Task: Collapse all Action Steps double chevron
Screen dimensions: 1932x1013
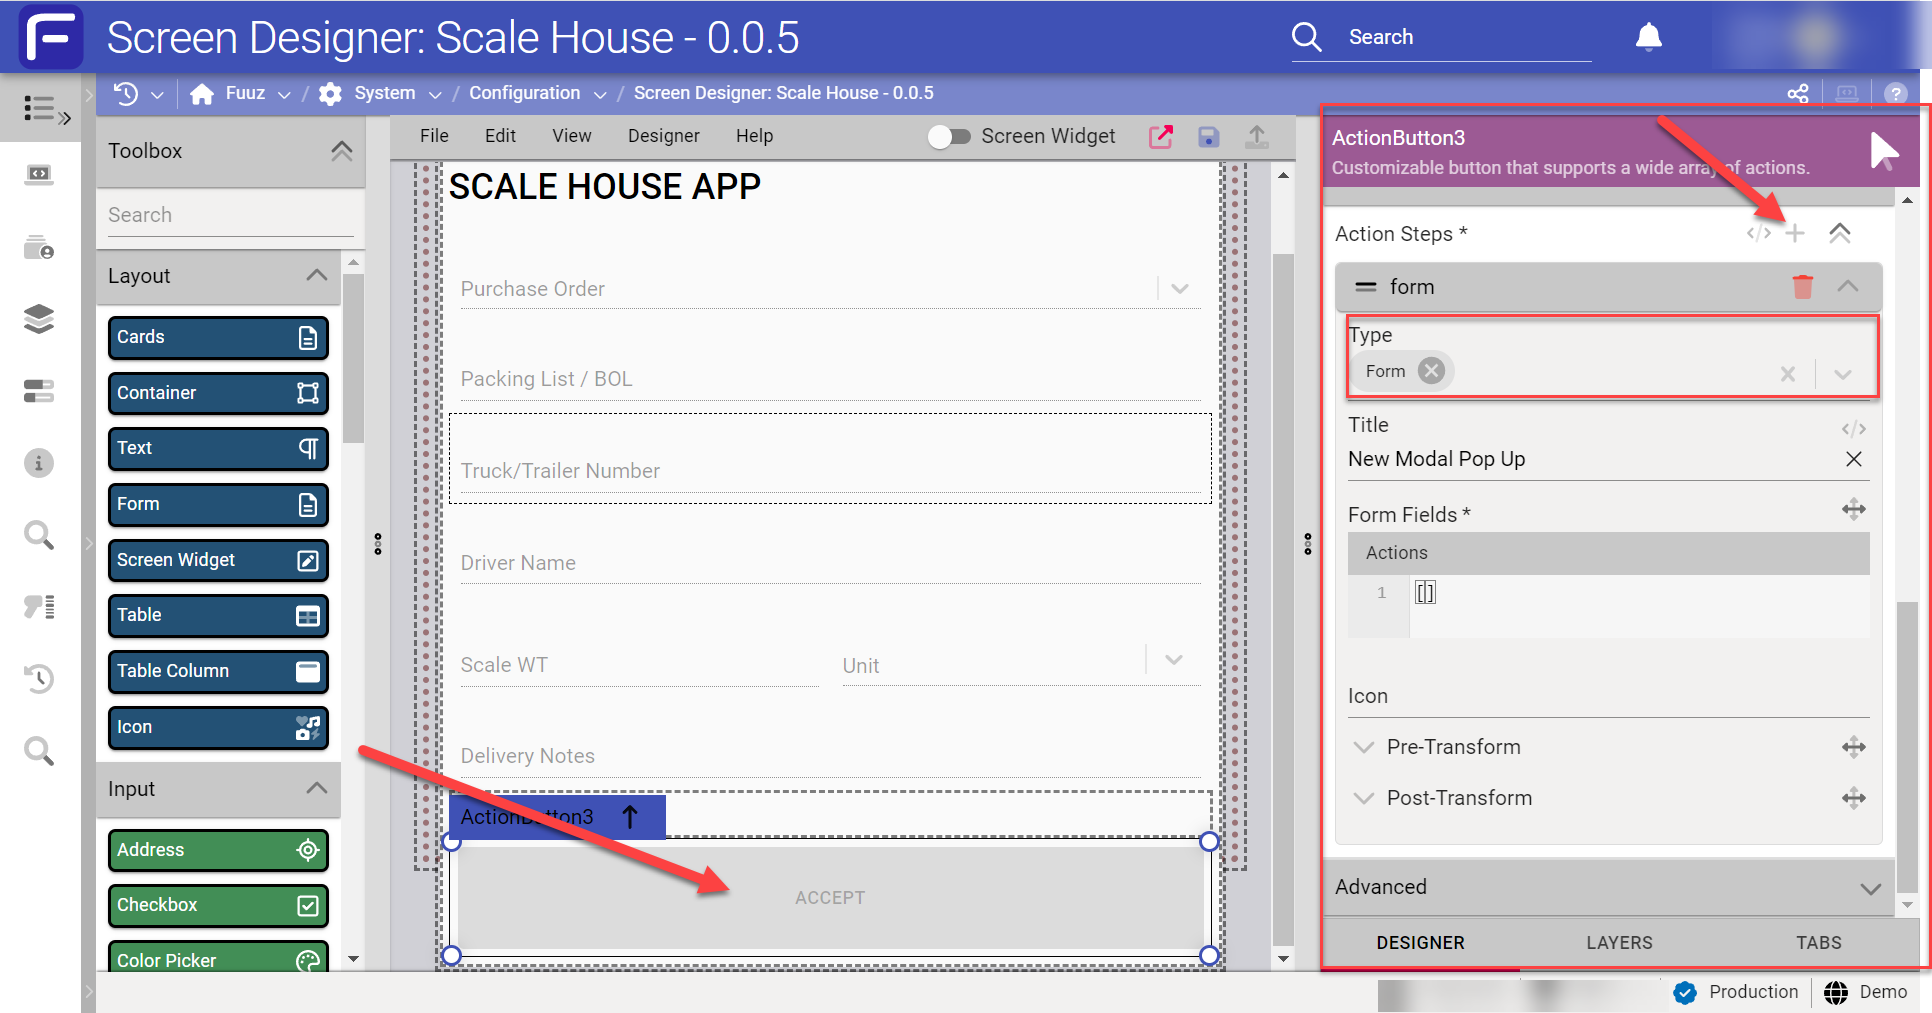Action: [x=1840, y=233]
